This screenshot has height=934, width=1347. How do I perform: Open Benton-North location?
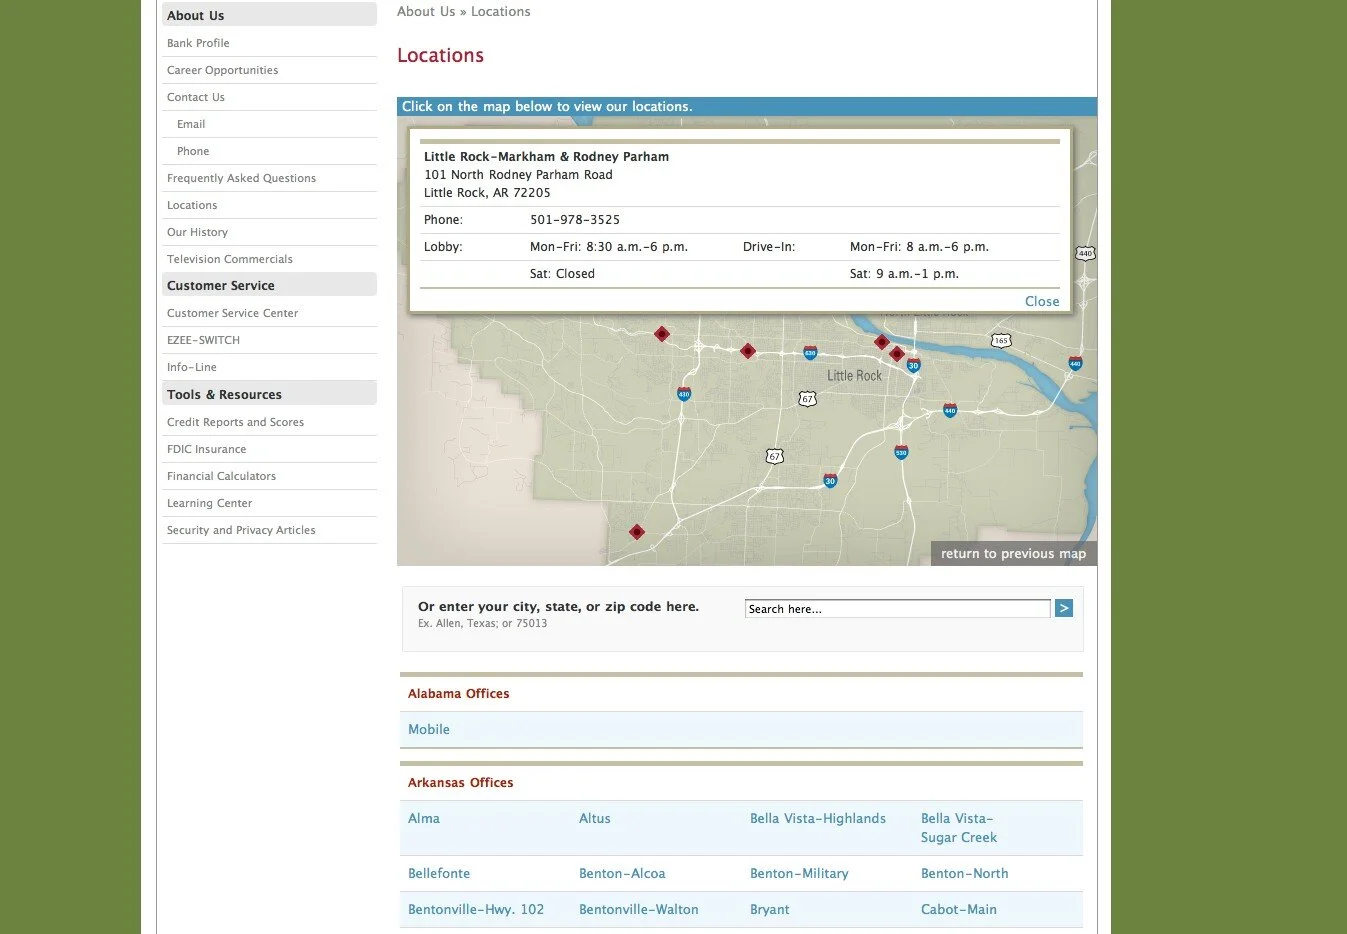[x=965, y=873]
